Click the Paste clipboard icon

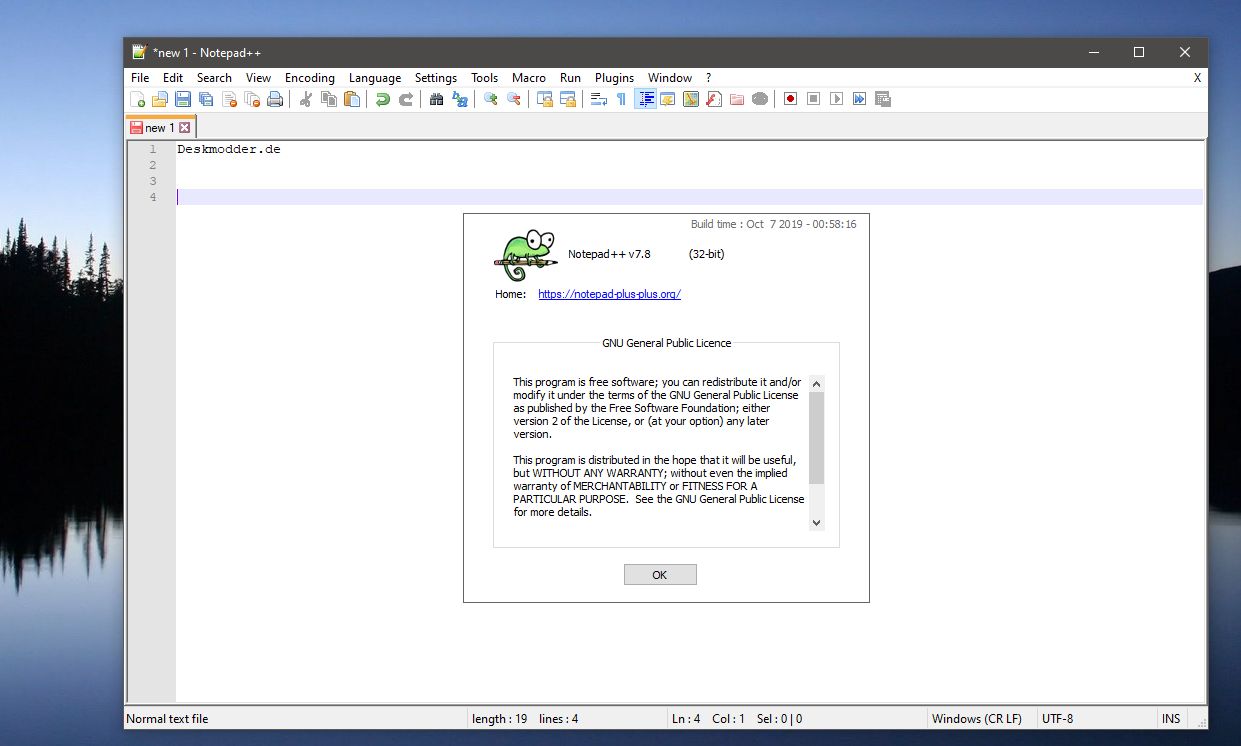click(x=352, y=99)
